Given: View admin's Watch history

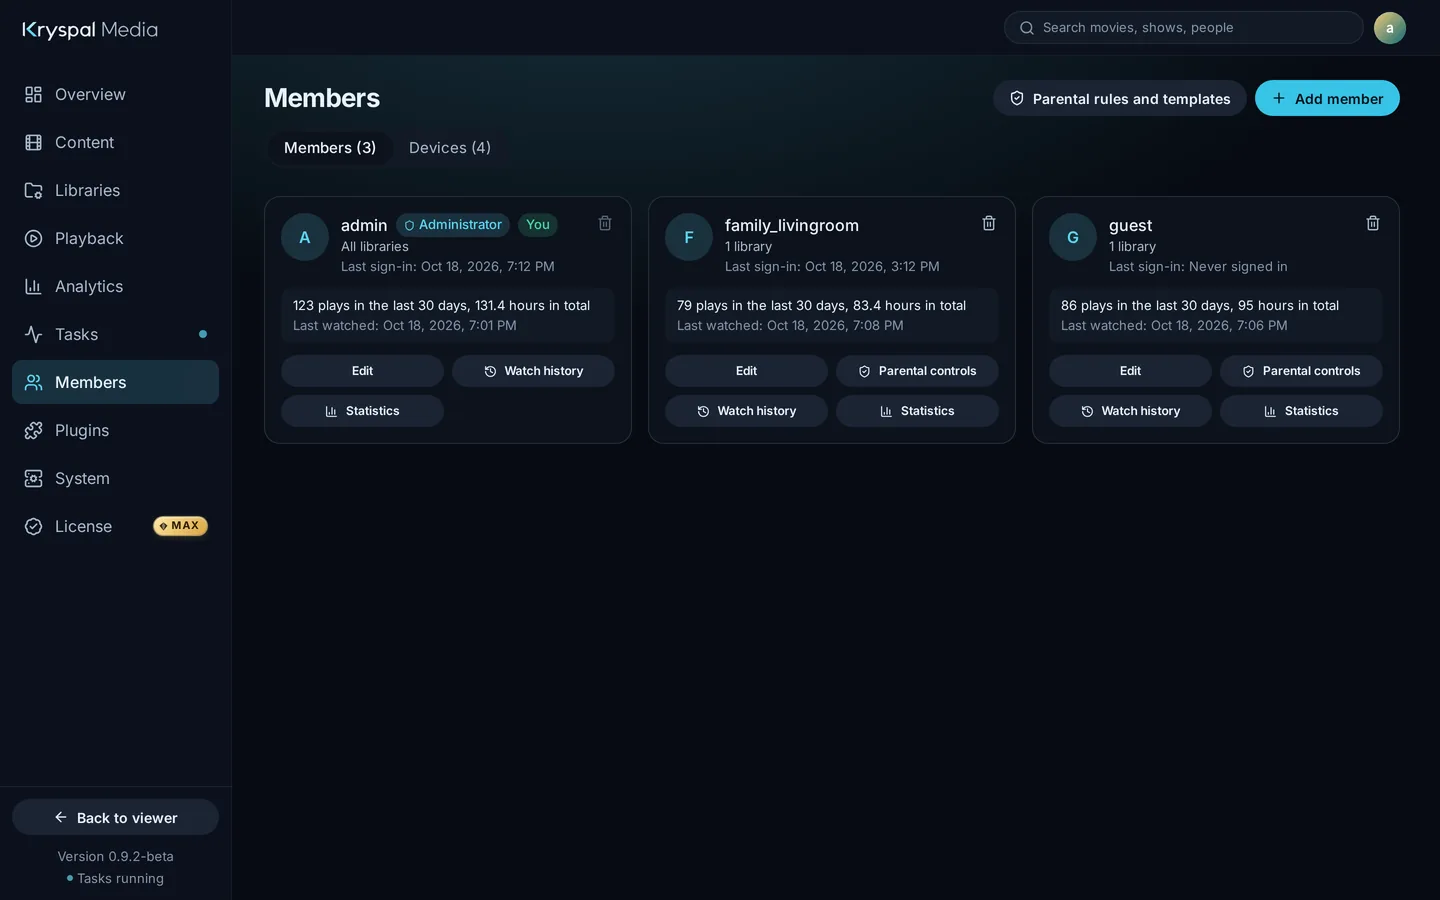Looking at the screenshot, I should pos(533,371).
